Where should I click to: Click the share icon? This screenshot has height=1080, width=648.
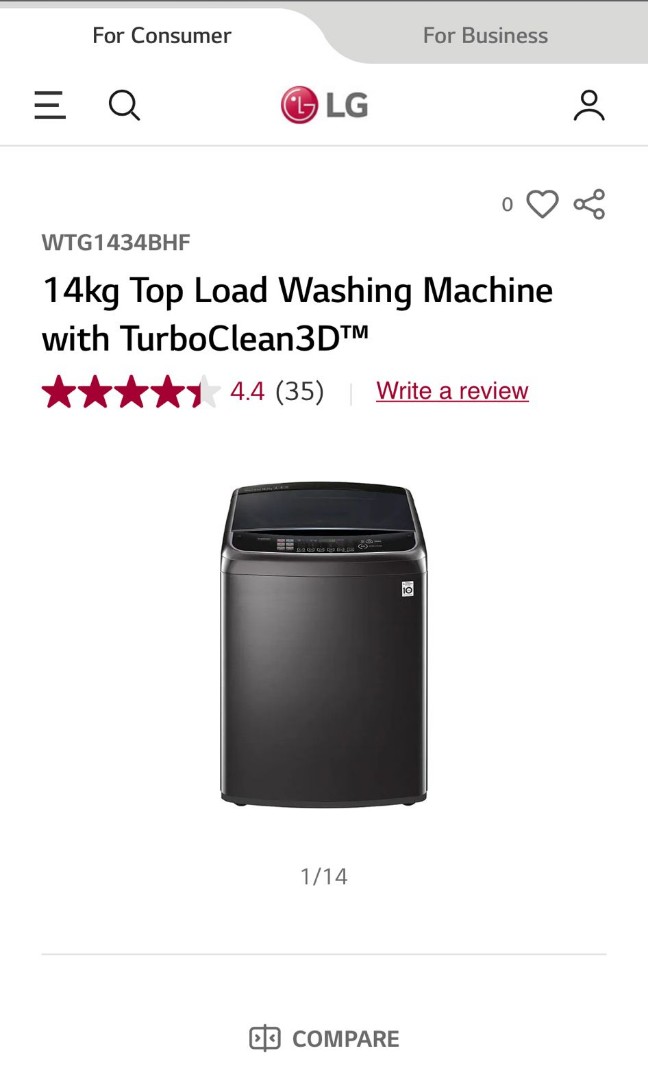[x=589, y=204]
